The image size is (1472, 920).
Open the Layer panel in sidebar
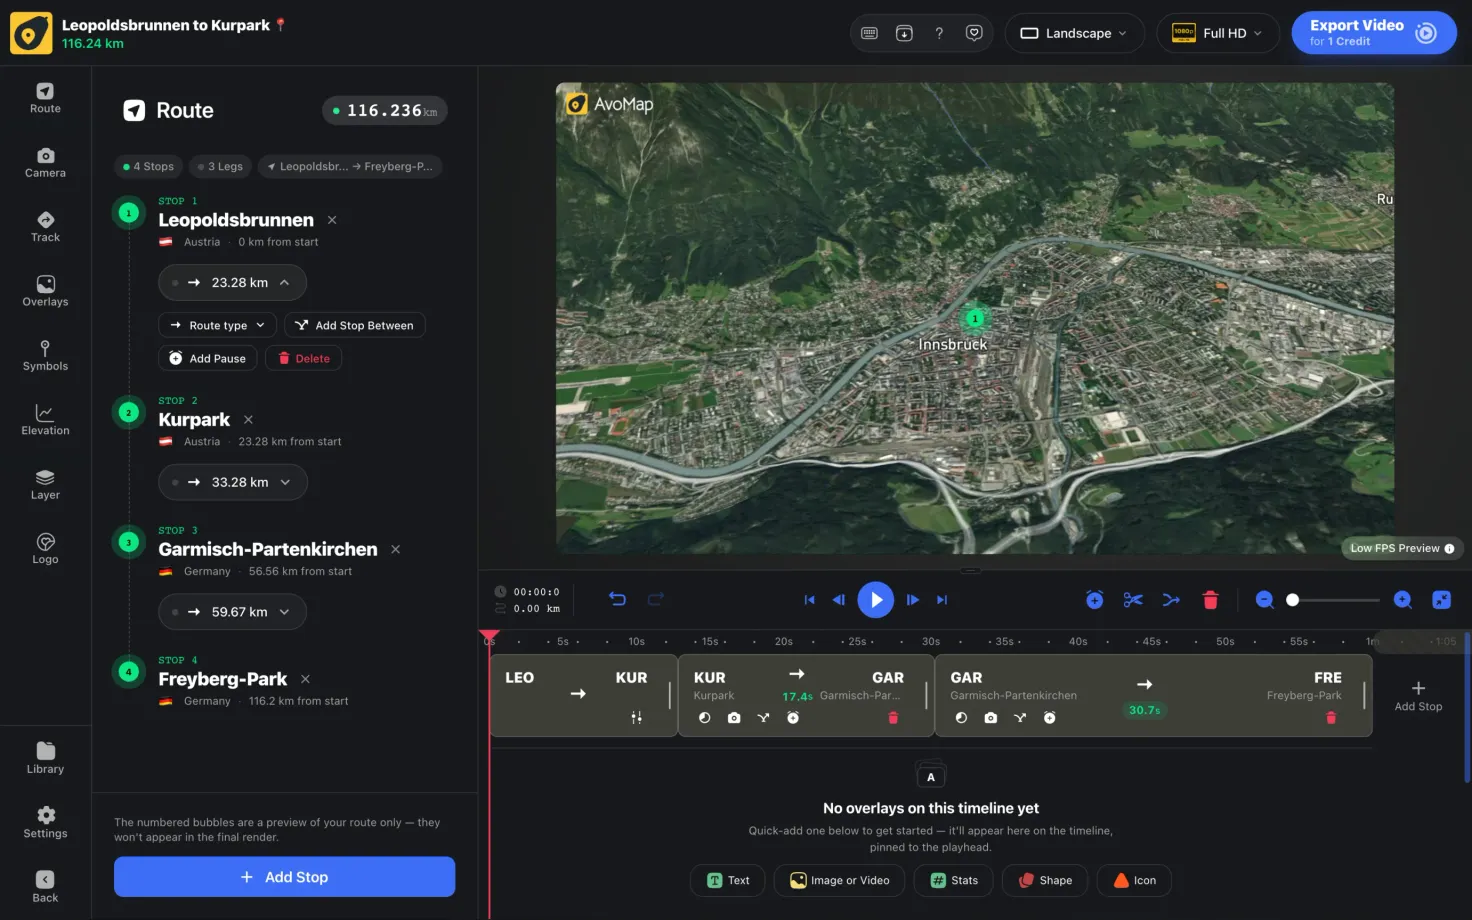pyautogui.click(x=45, y=485)
